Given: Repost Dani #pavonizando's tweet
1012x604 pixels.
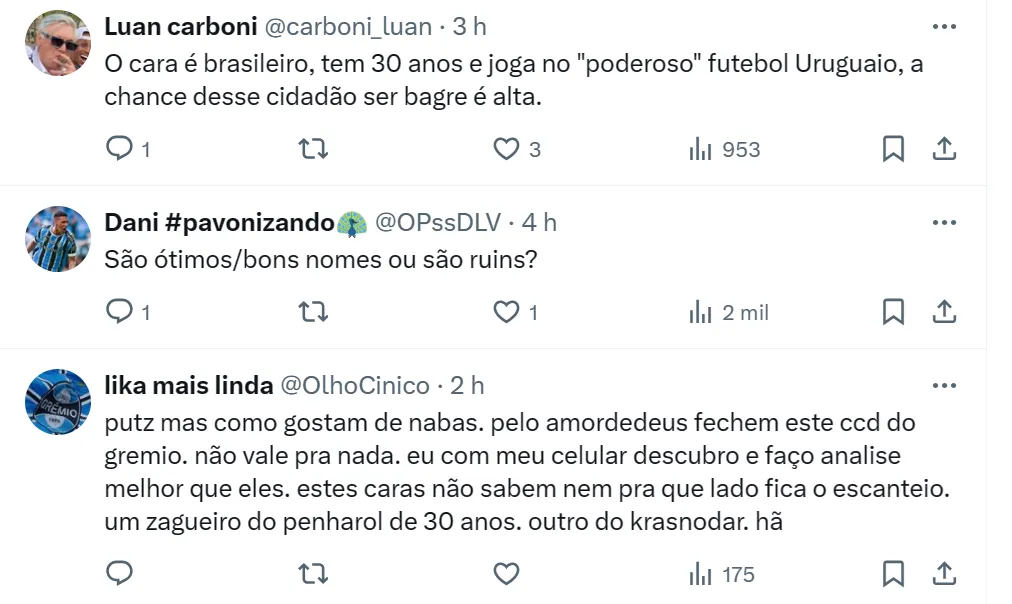Looking at the screenshot, I should (x=314, y=312).
